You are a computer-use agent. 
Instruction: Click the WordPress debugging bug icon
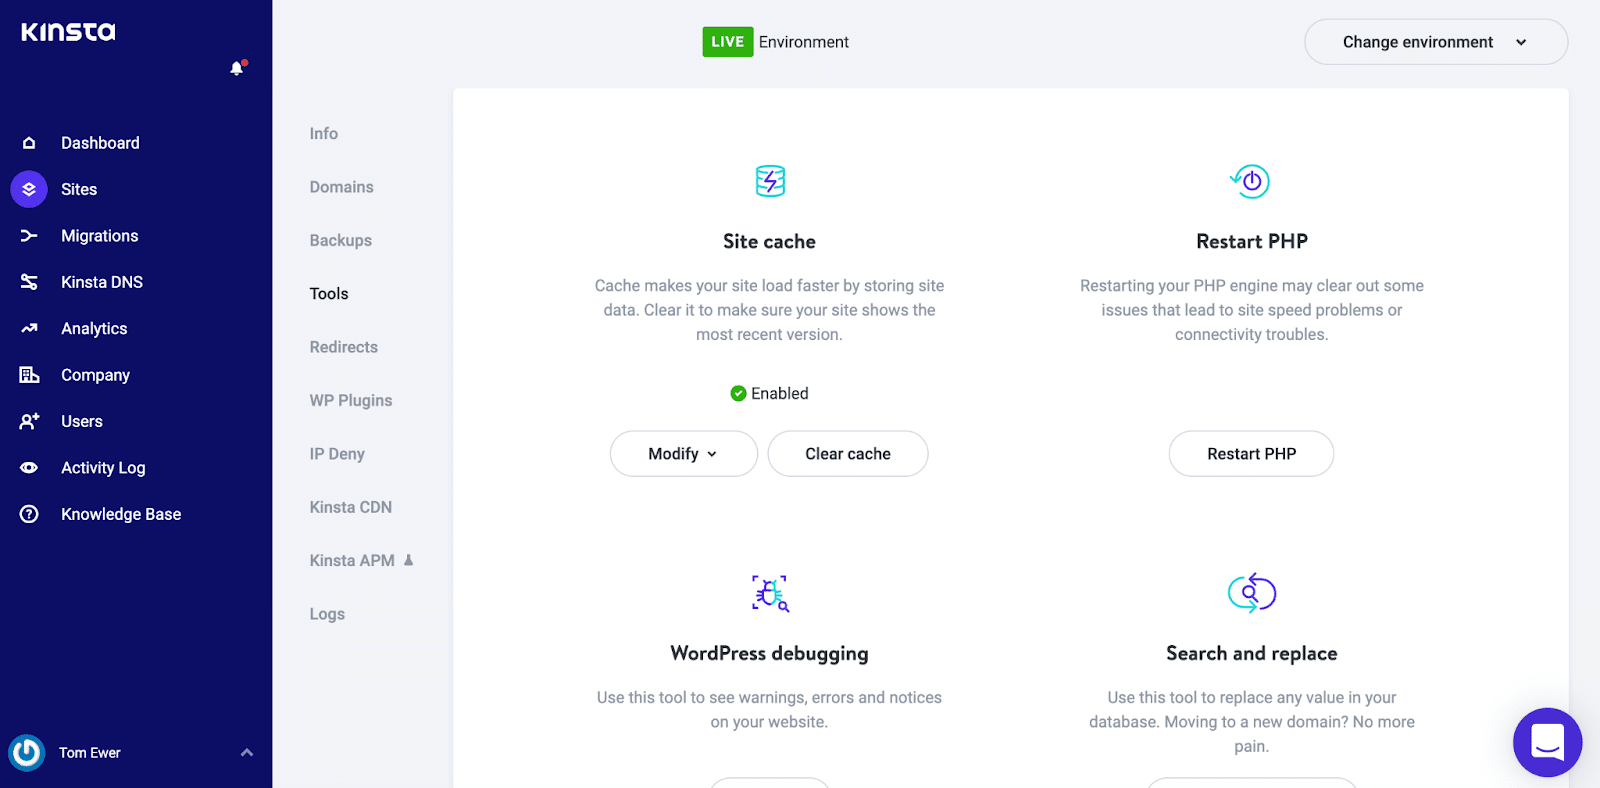[769, 593]
